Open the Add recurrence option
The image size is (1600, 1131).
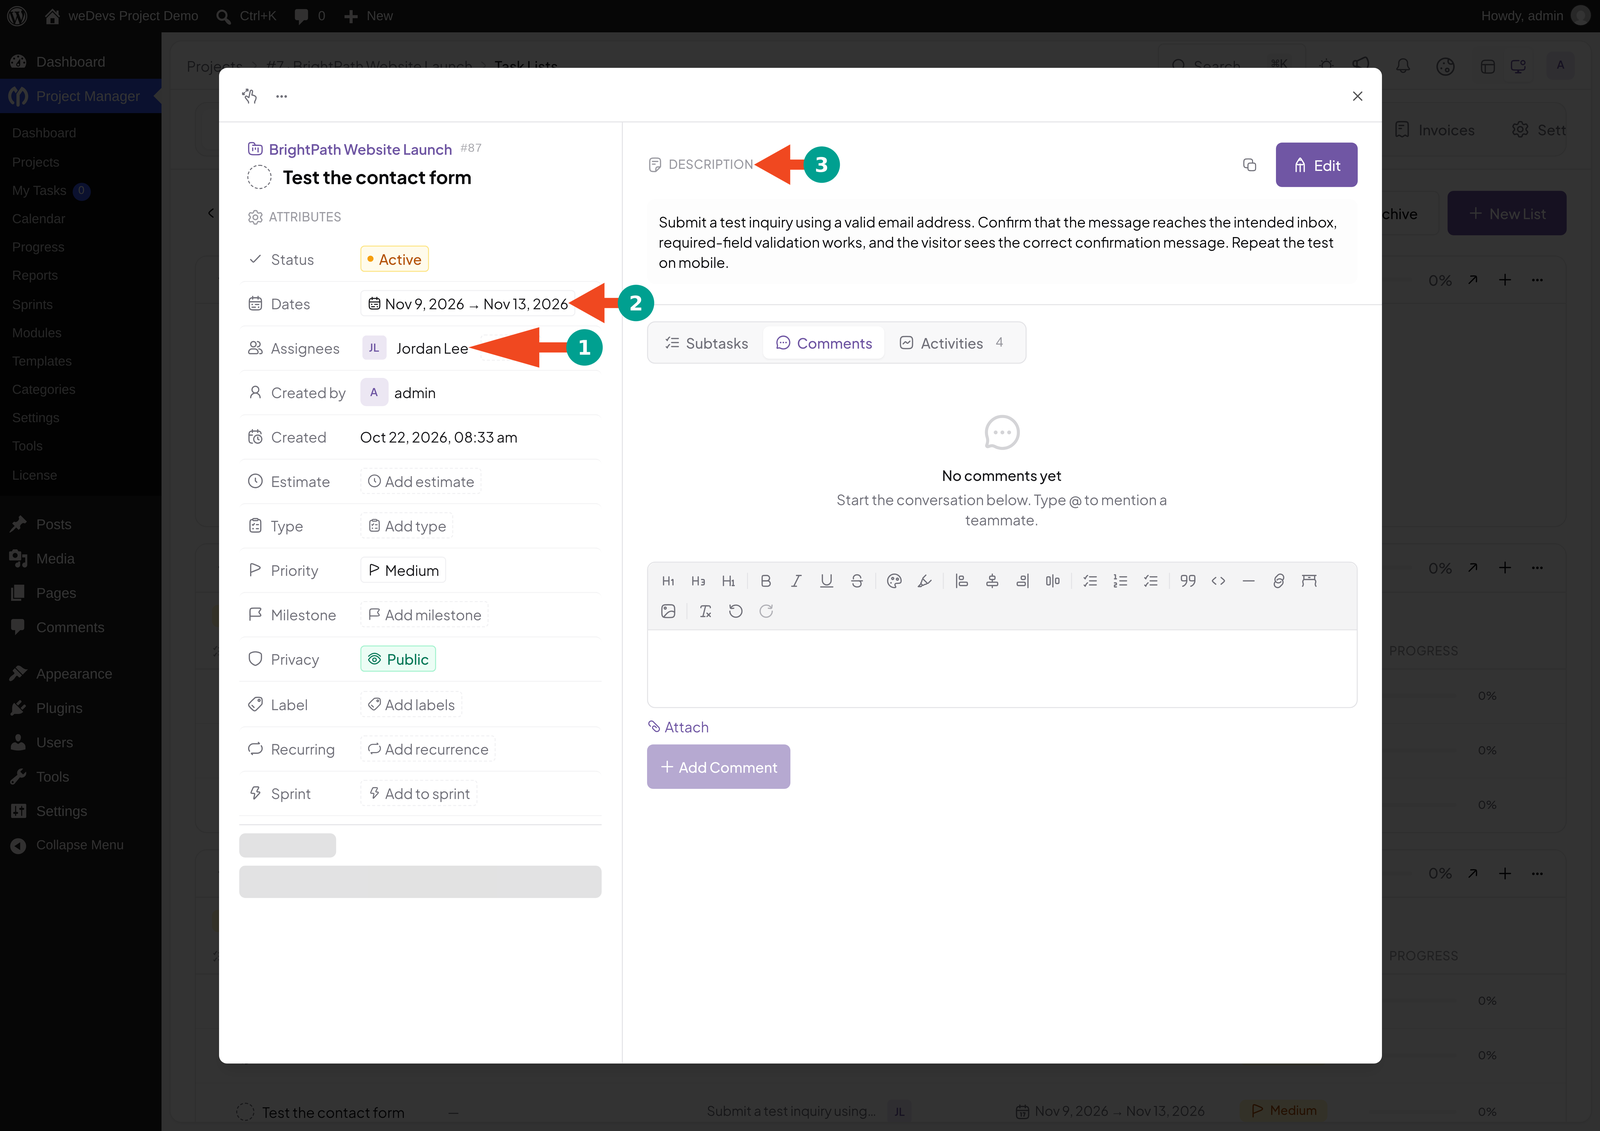(428, 749)
